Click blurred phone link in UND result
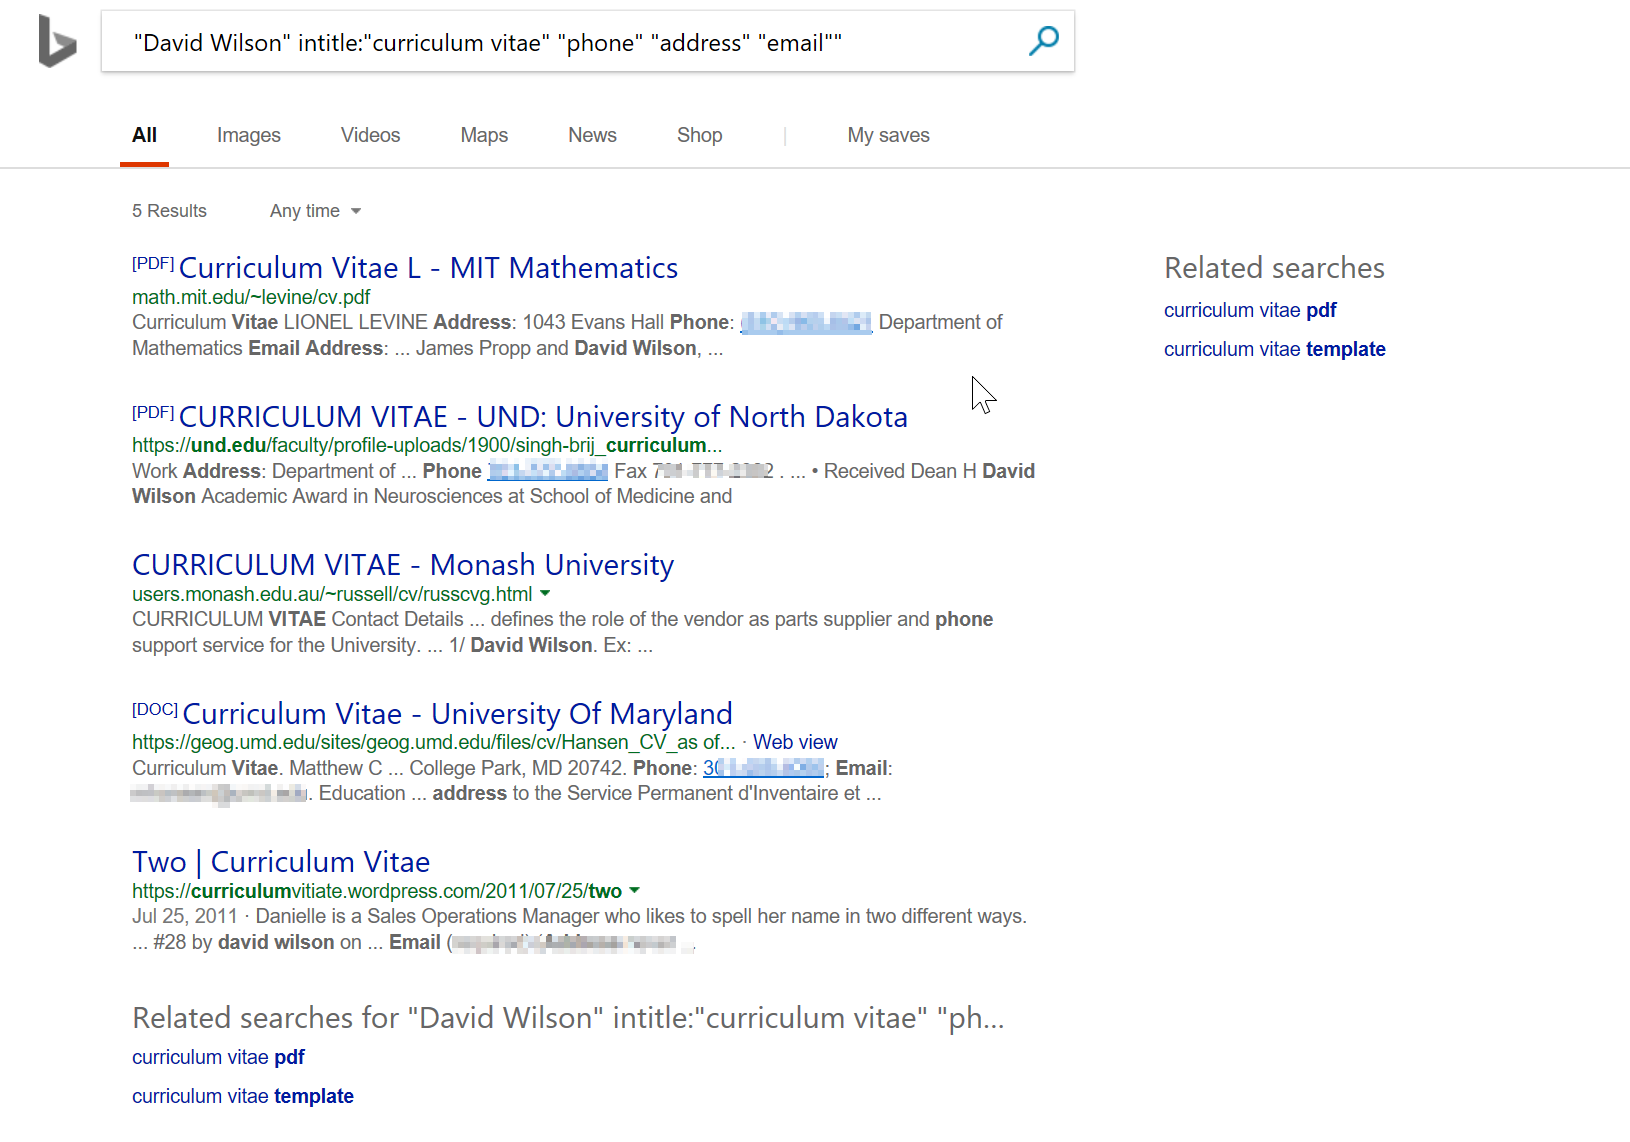The width and height of the screenshot is (1630, 1142). click(x=547, y=471)
